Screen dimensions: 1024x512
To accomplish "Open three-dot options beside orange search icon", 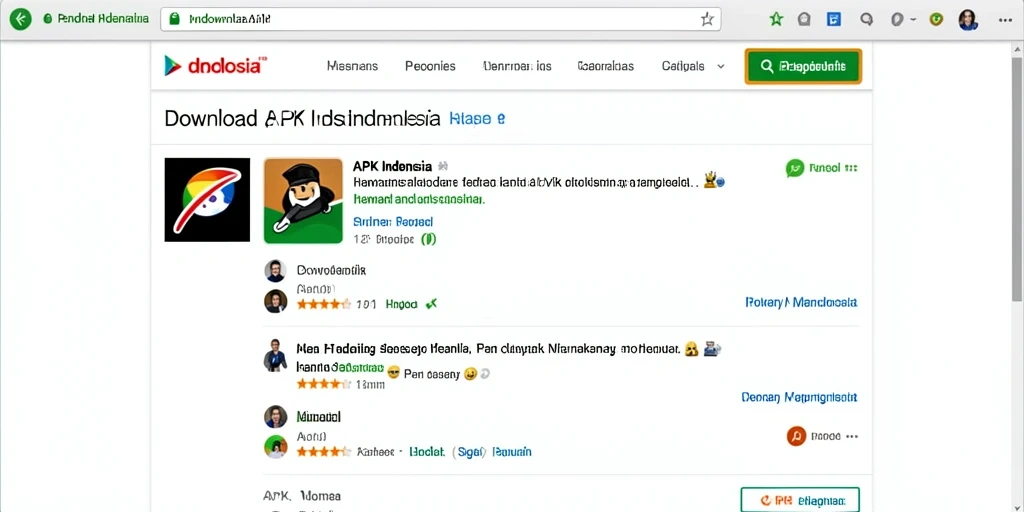I will coord(852,436).
